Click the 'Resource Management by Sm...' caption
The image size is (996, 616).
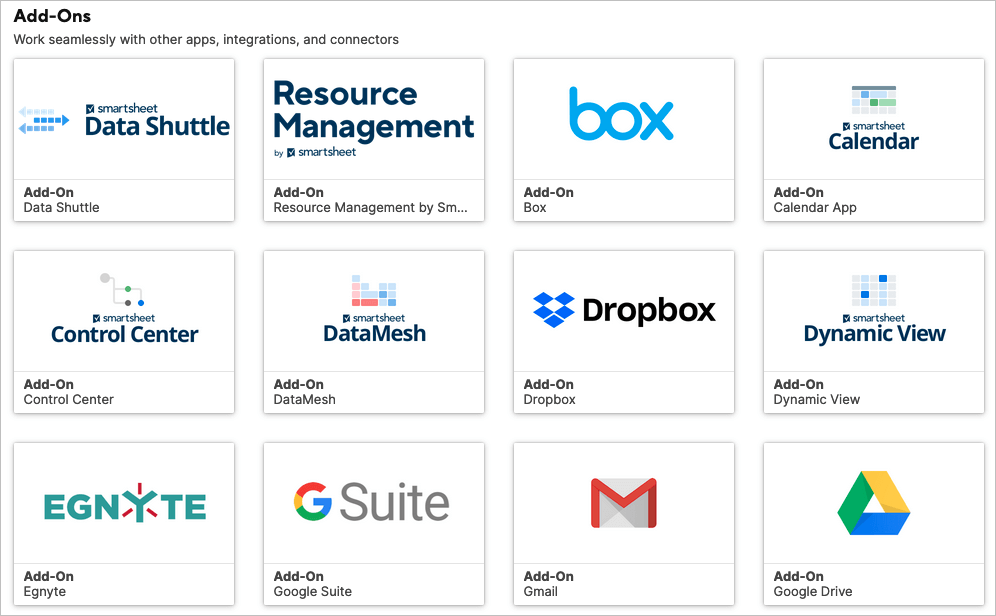tap(370, 208)
